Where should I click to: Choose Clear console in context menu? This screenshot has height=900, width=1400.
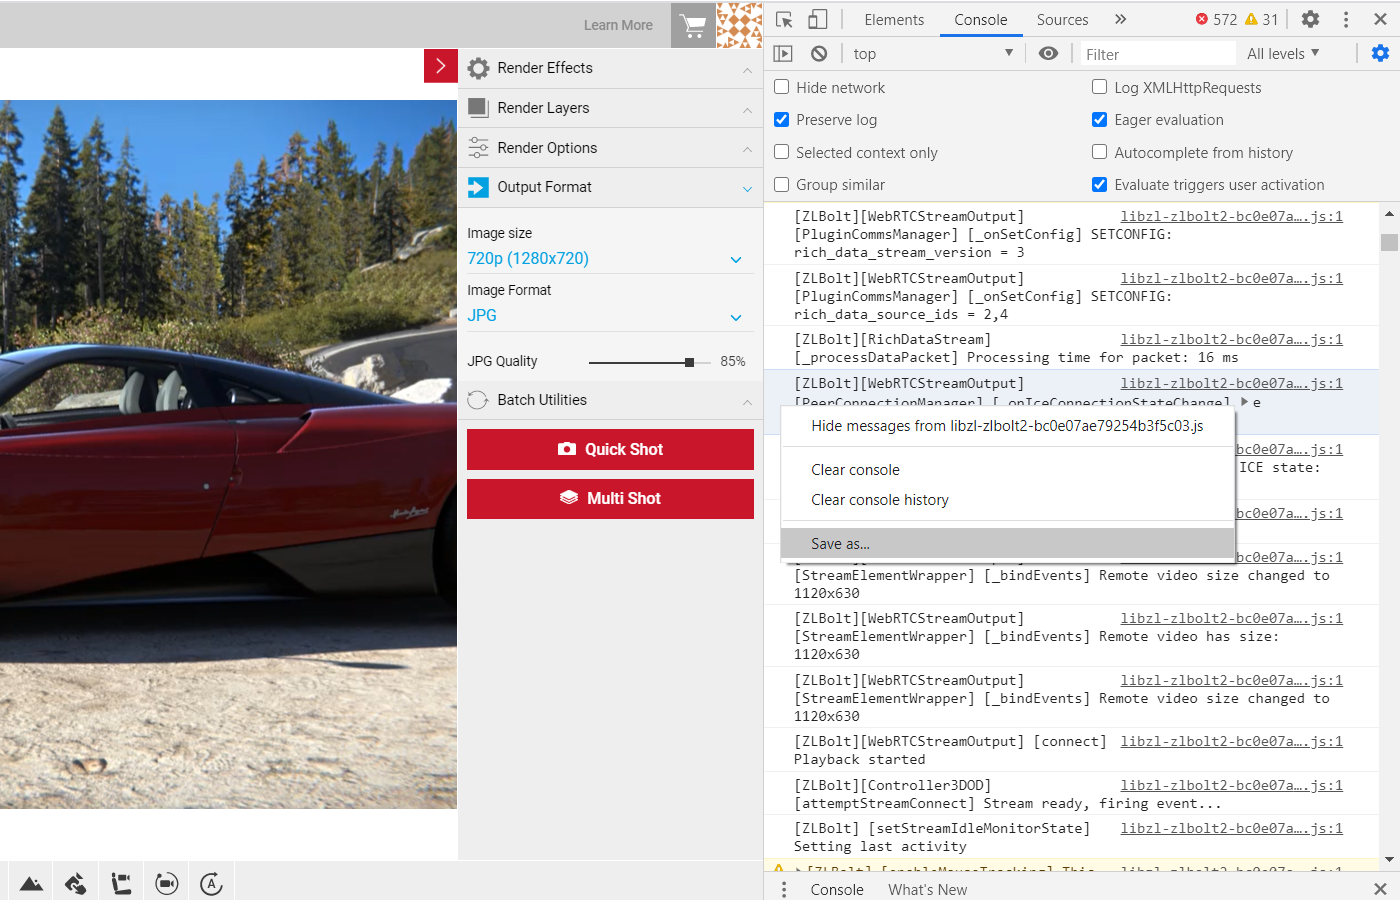click(x=1007, y=470)
